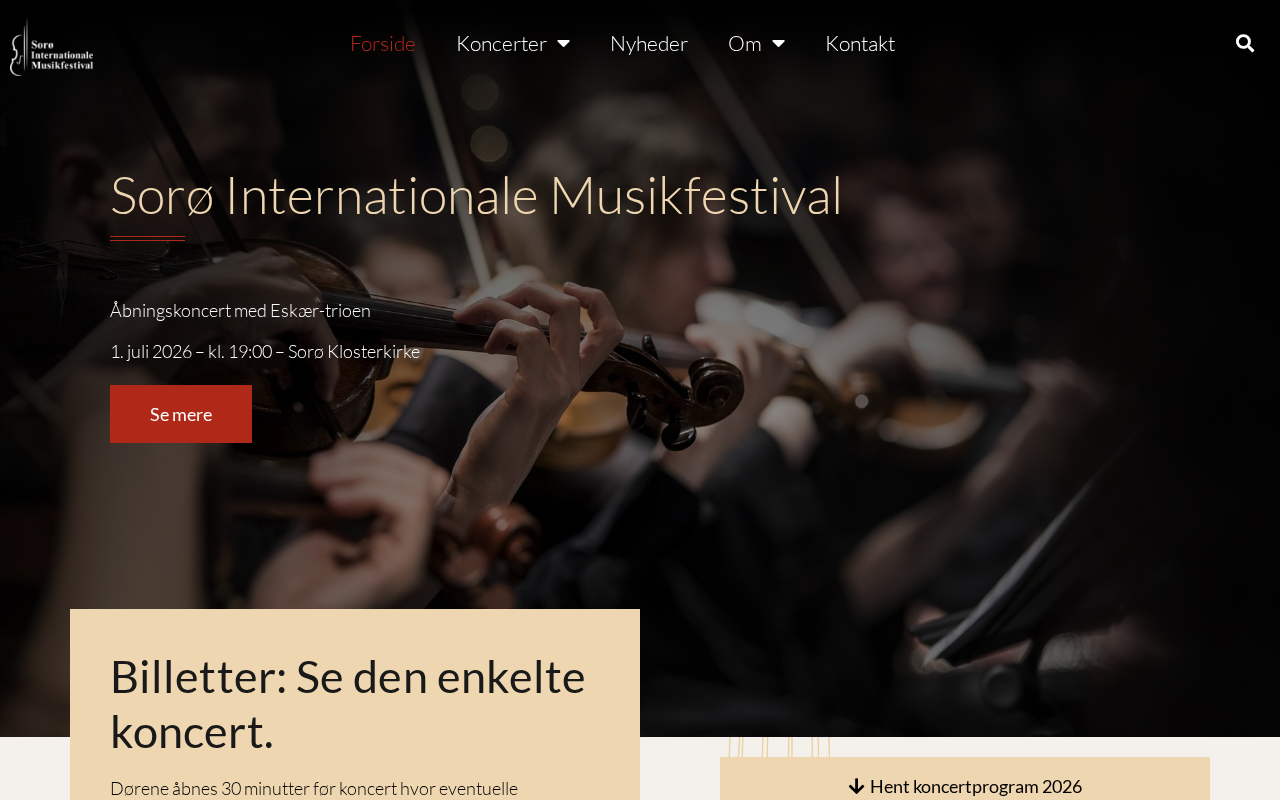
Task: Select the Åbningskoncert med Eskær-trioen text
Action: tap(240, 310)
